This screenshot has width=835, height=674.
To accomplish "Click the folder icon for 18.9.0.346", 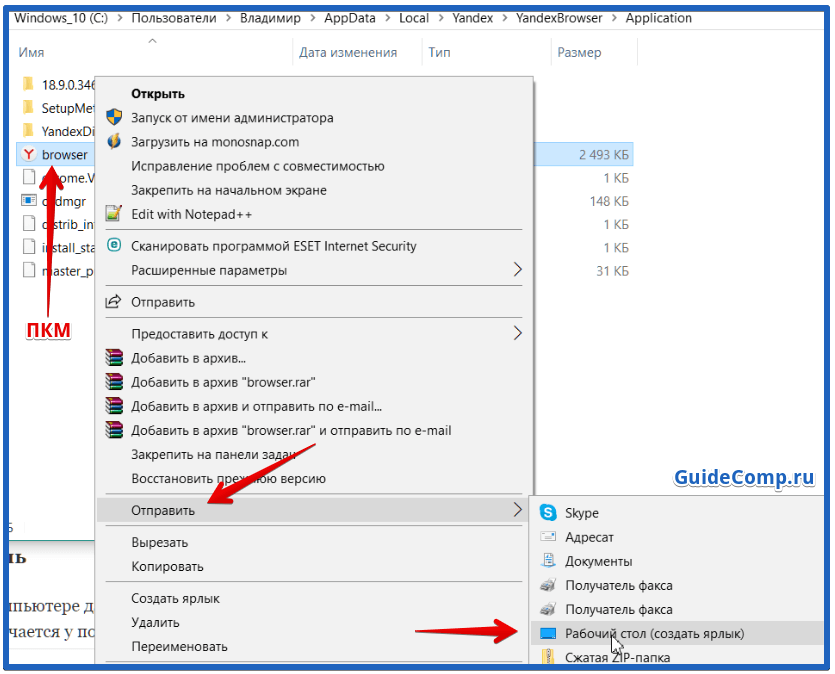I will (28, 84).
